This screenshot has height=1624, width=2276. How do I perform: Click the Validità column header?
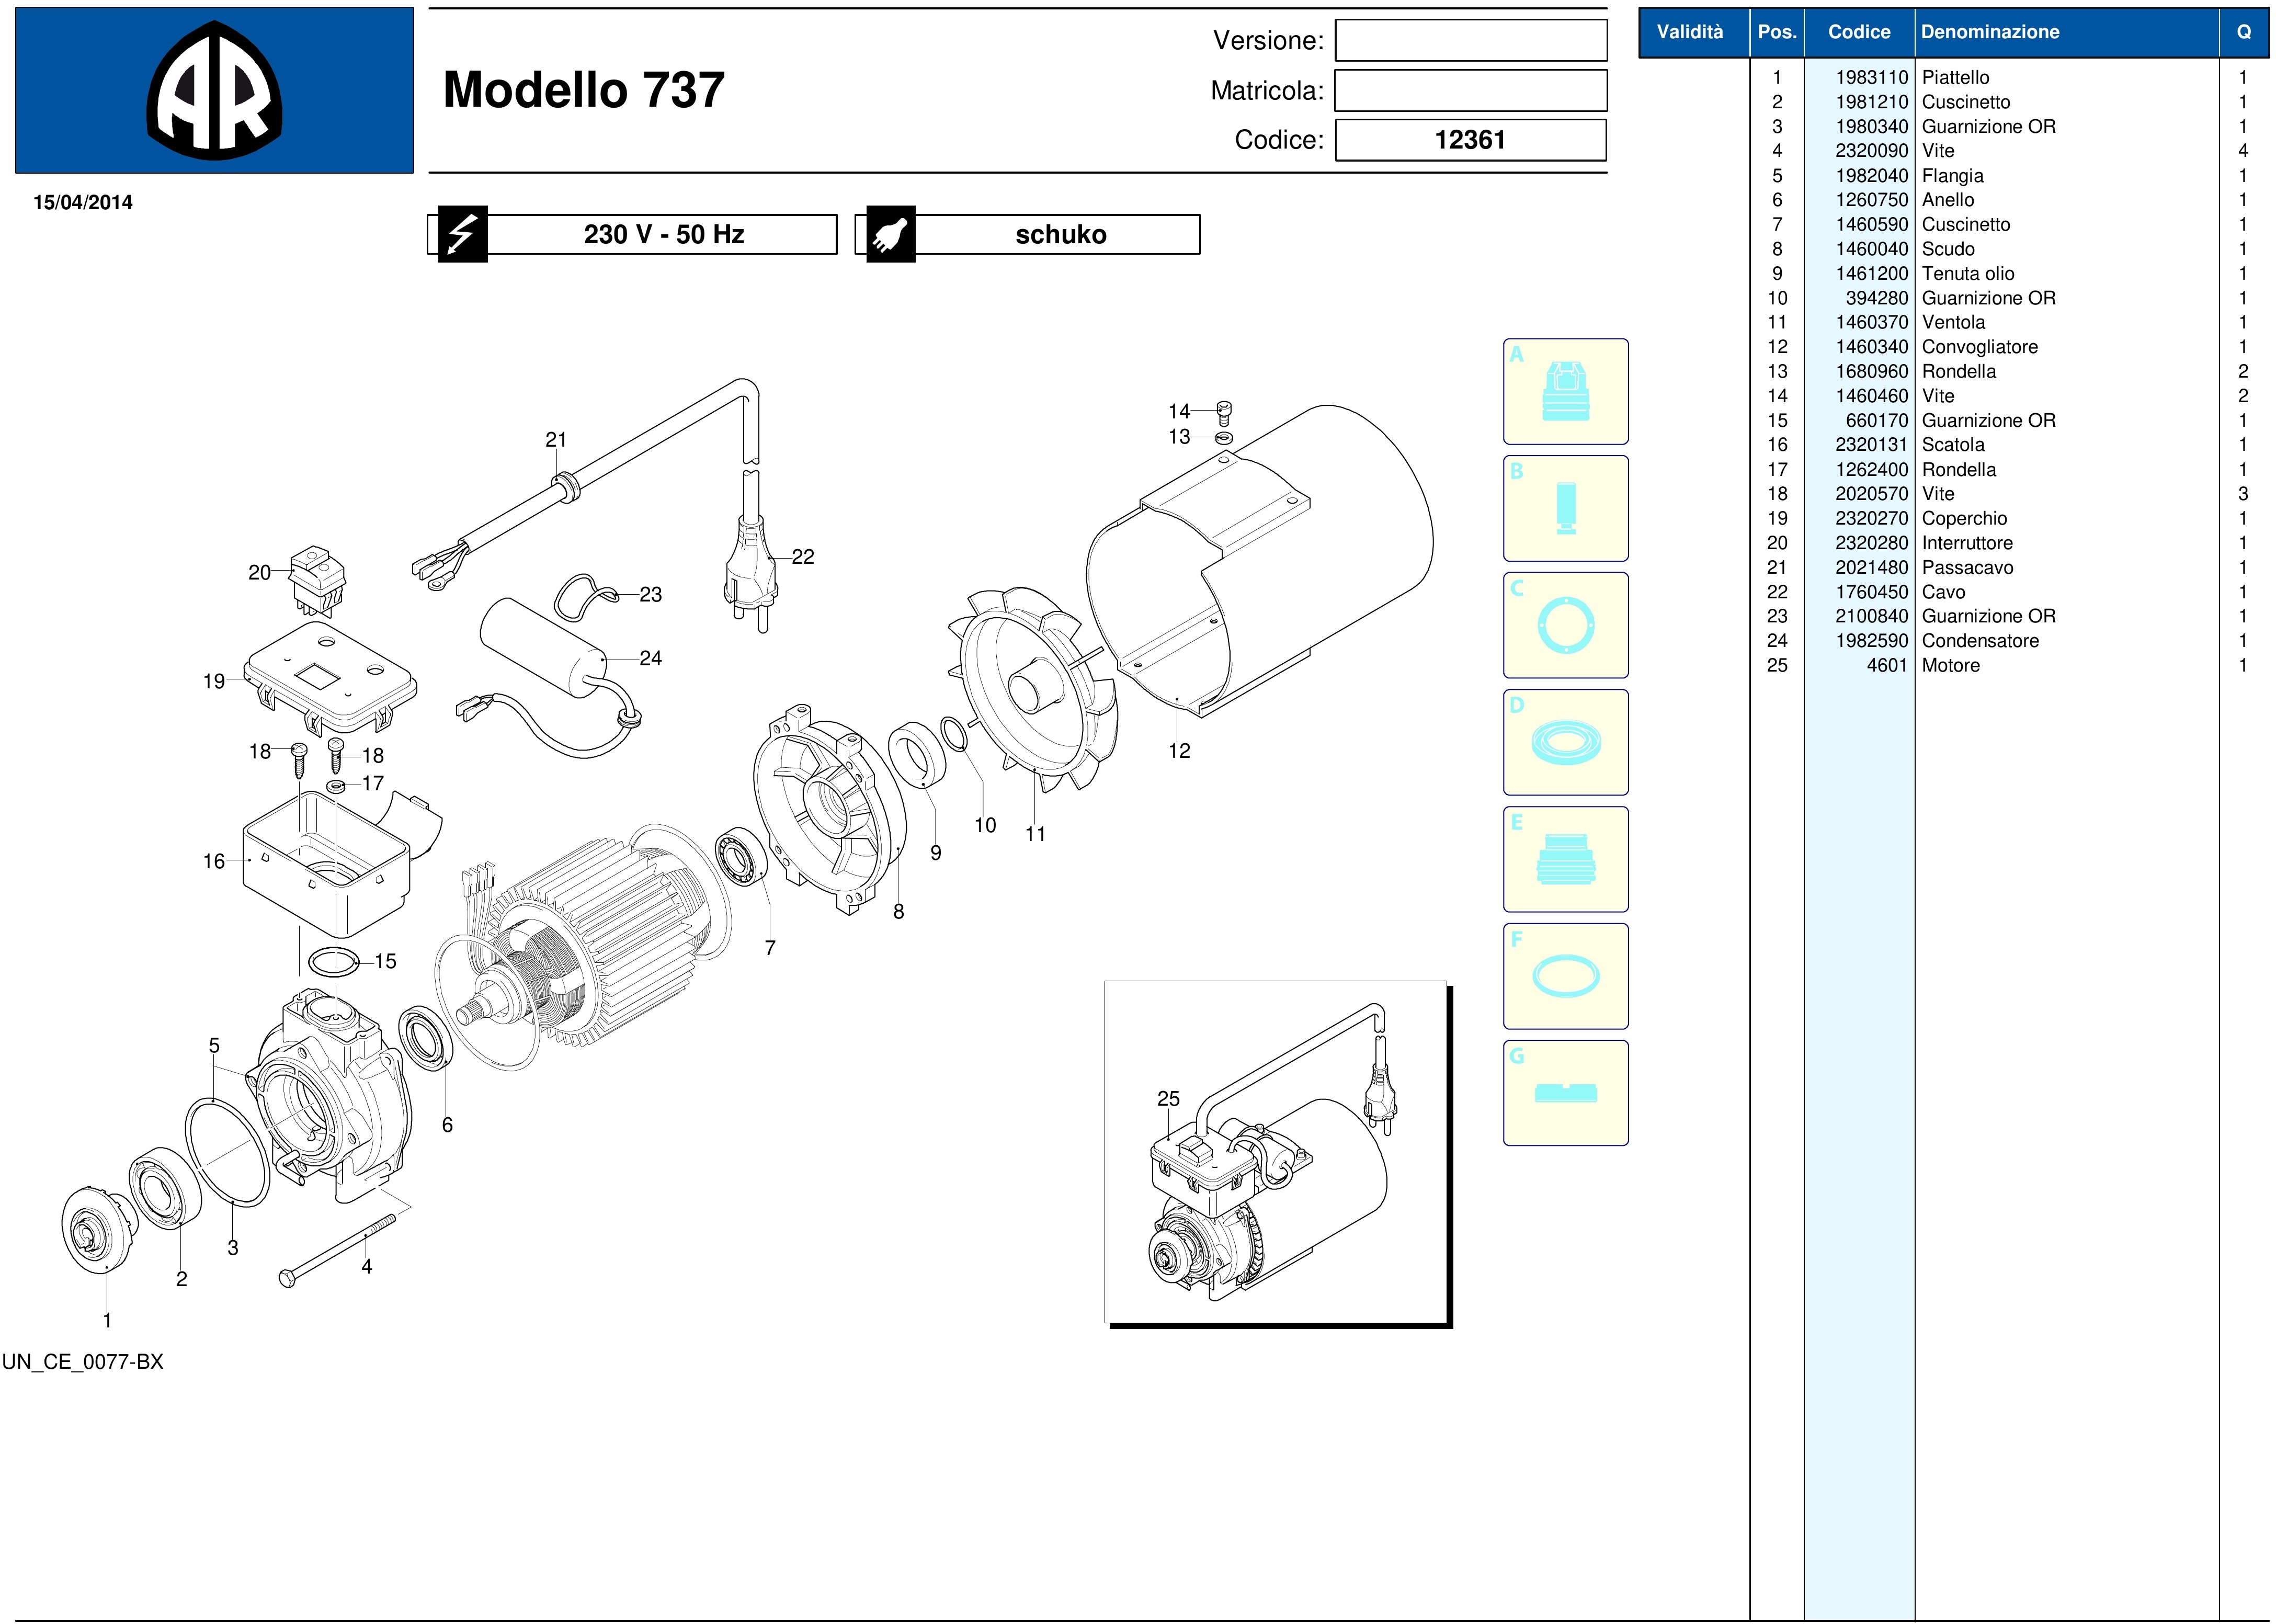pyautogui.click(x=1690, y=32)
